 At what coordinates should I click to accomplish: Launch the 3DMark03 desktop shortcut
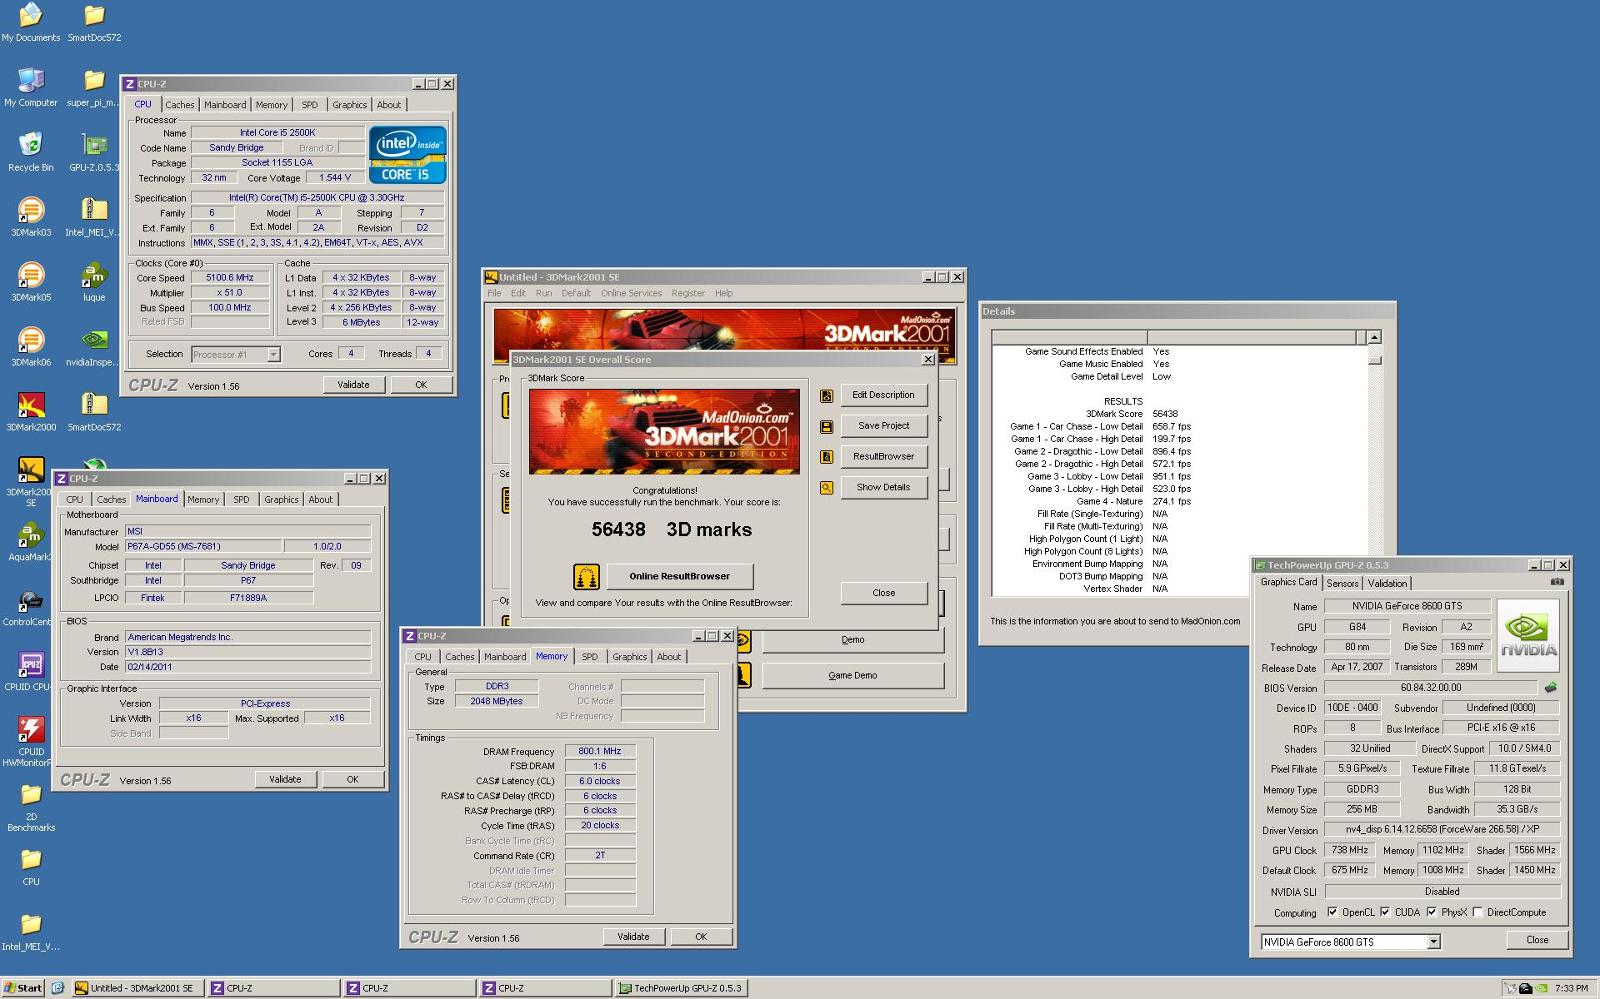(x=31, y=217)
